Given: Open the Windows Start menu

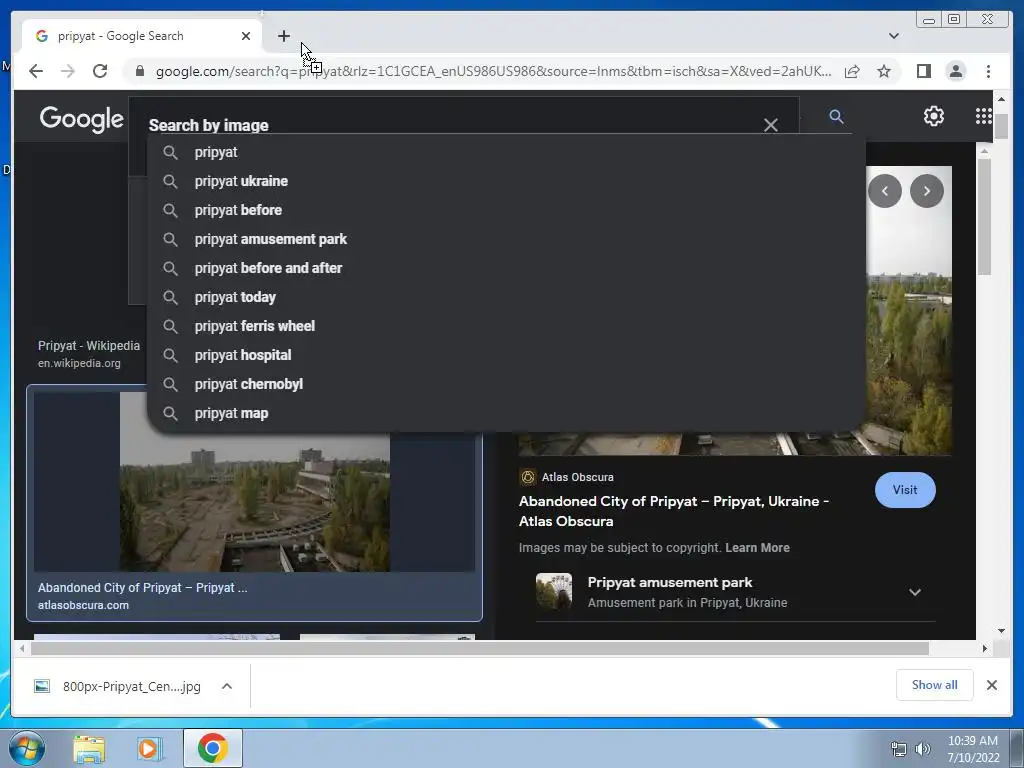Looking at the screenshot, I should click(x=27, y=748).
